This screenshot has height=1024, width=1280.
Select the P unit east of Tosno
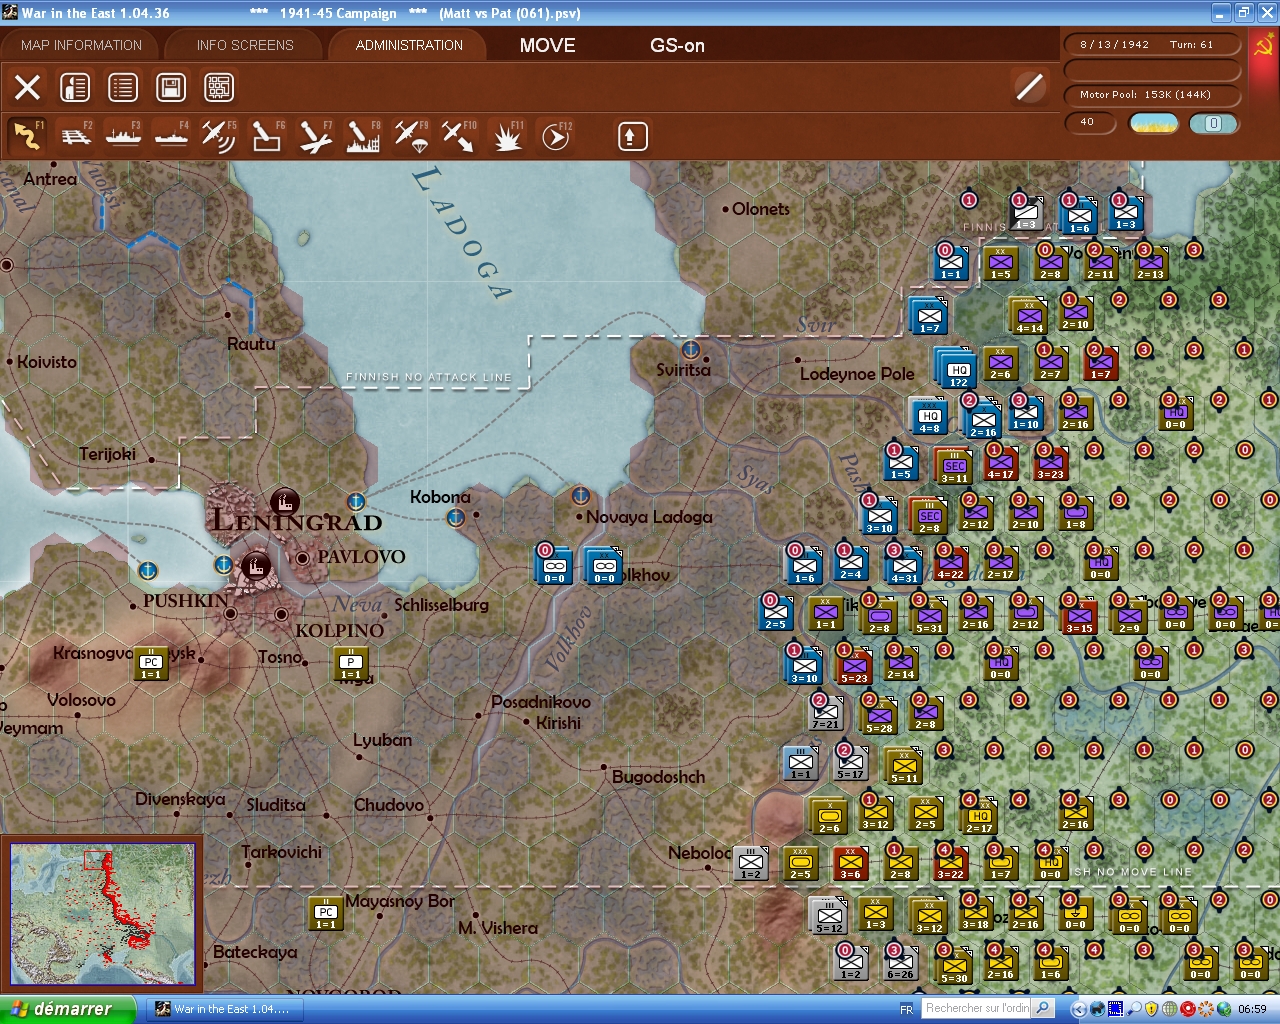pos(351,663)
